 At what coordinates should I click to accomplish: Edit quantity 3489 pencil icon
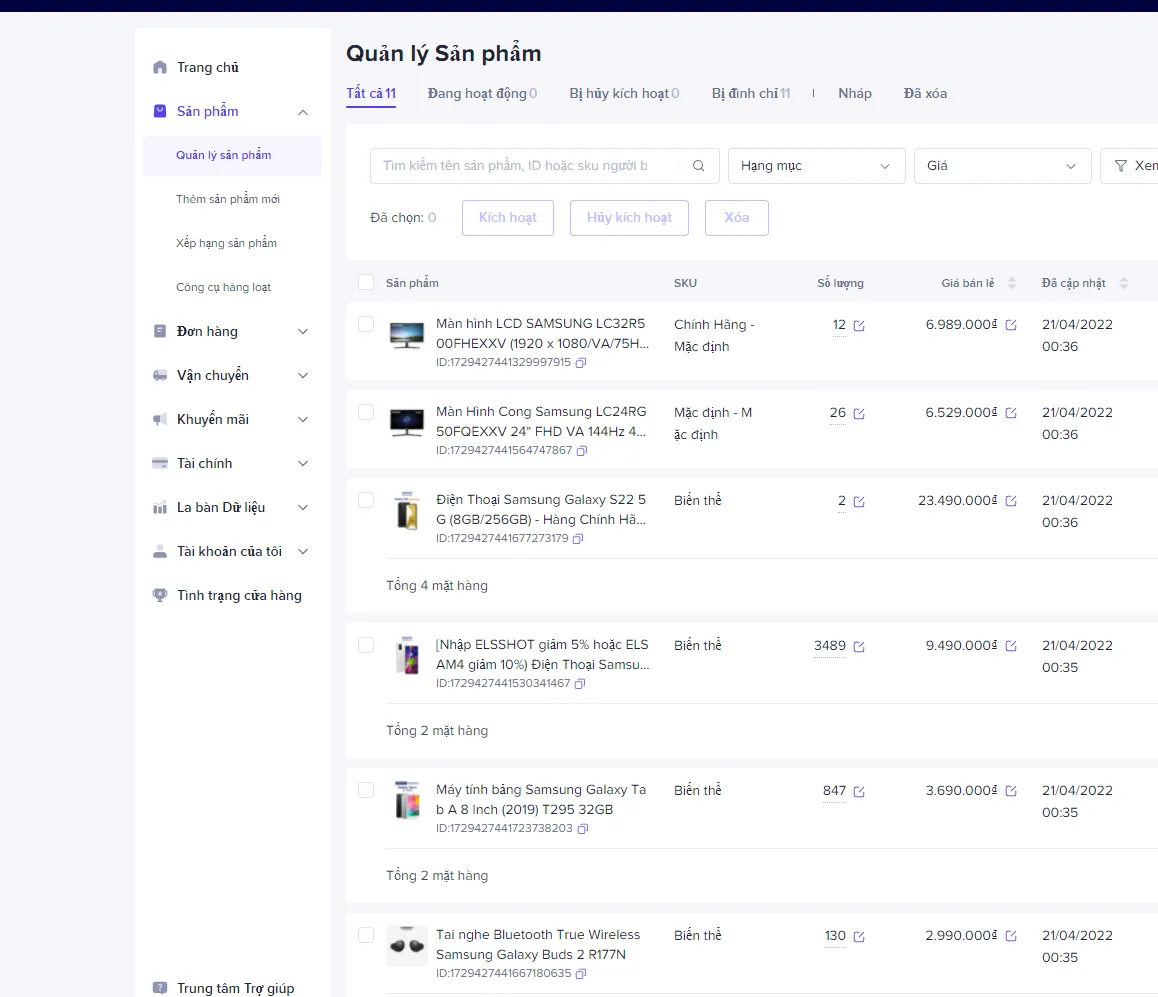[x=859, y=646]
